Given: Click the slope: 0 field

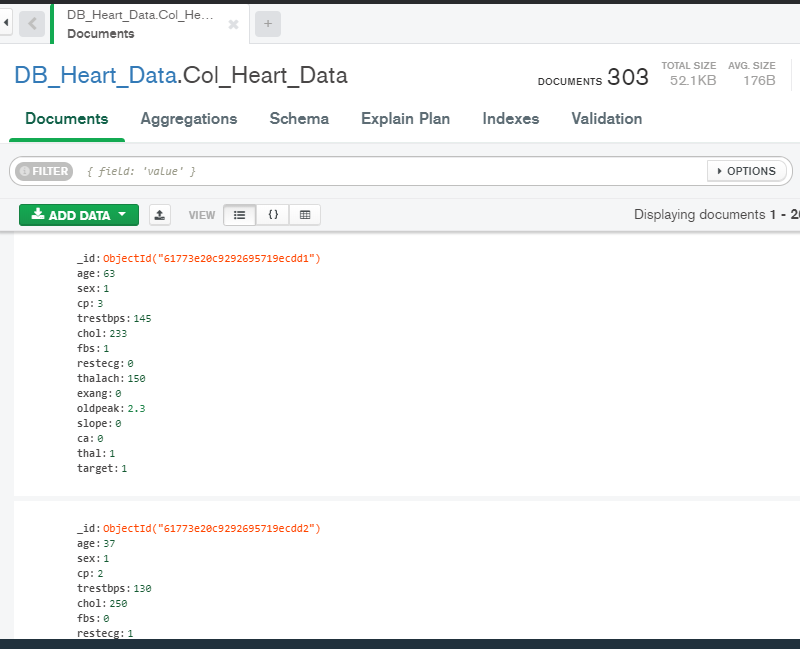Looking at the screenshot, I should point(99,423).
